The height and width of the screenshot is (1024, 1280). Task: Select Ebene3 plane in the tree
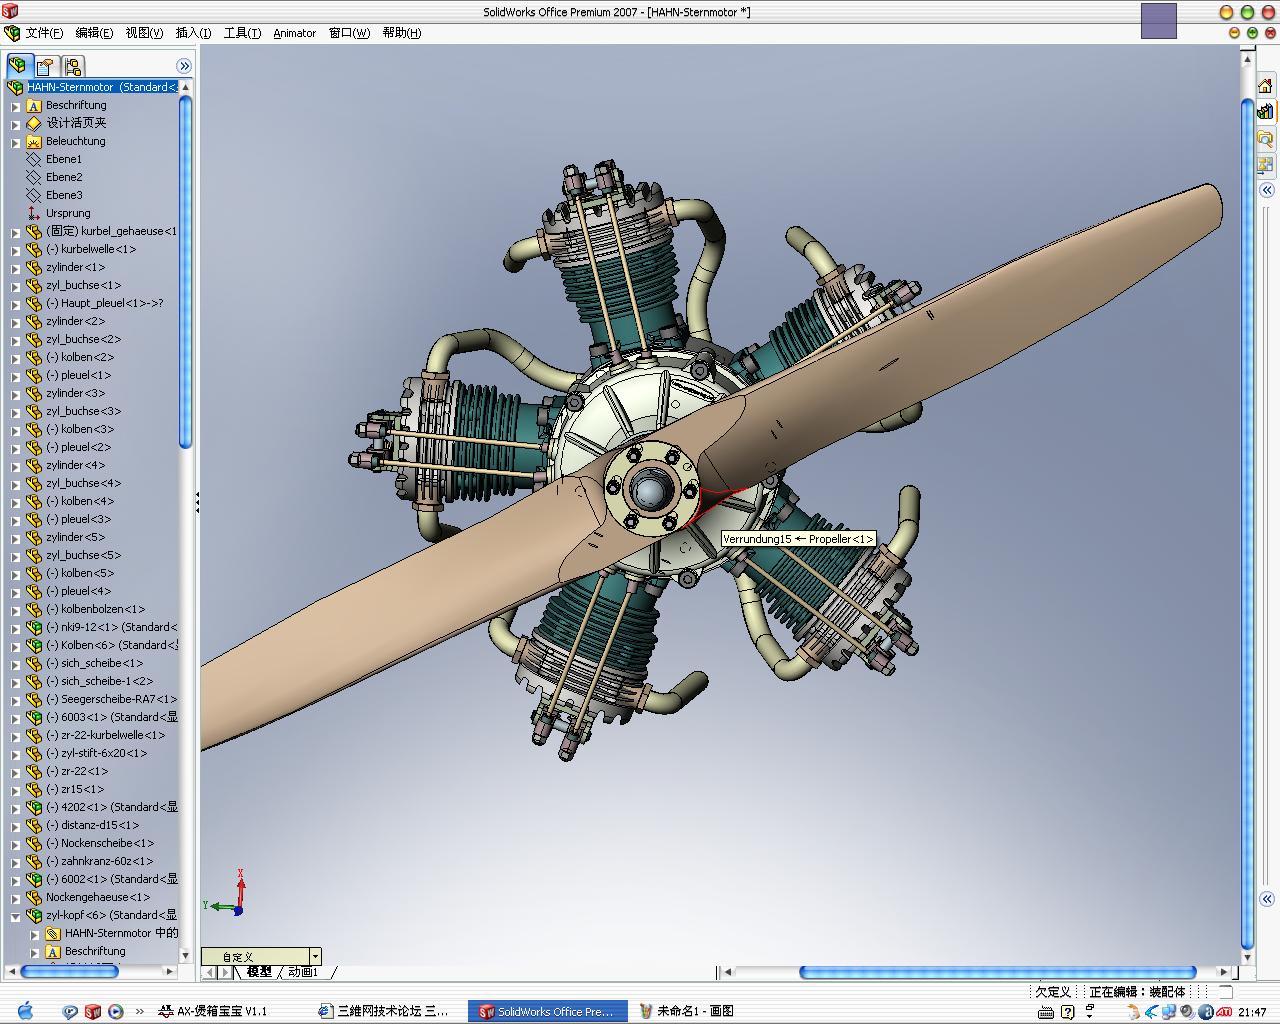pyautogui.click(x=64, y=195)
